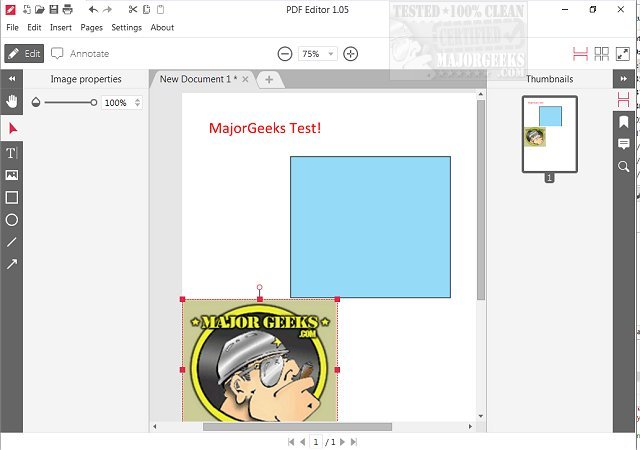Undo the last action
This screenshot has width=640, height=450.
pyautogui.click(x=93, y=9)
